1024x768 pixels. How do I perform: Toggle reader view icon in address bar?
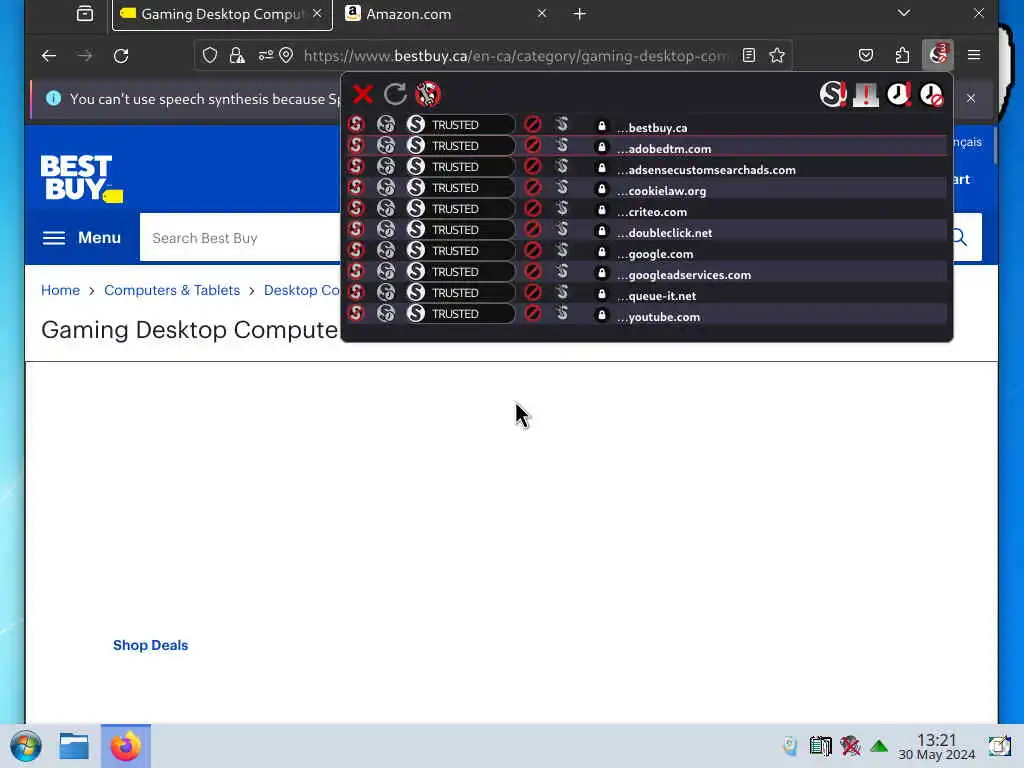click(749, 56)
